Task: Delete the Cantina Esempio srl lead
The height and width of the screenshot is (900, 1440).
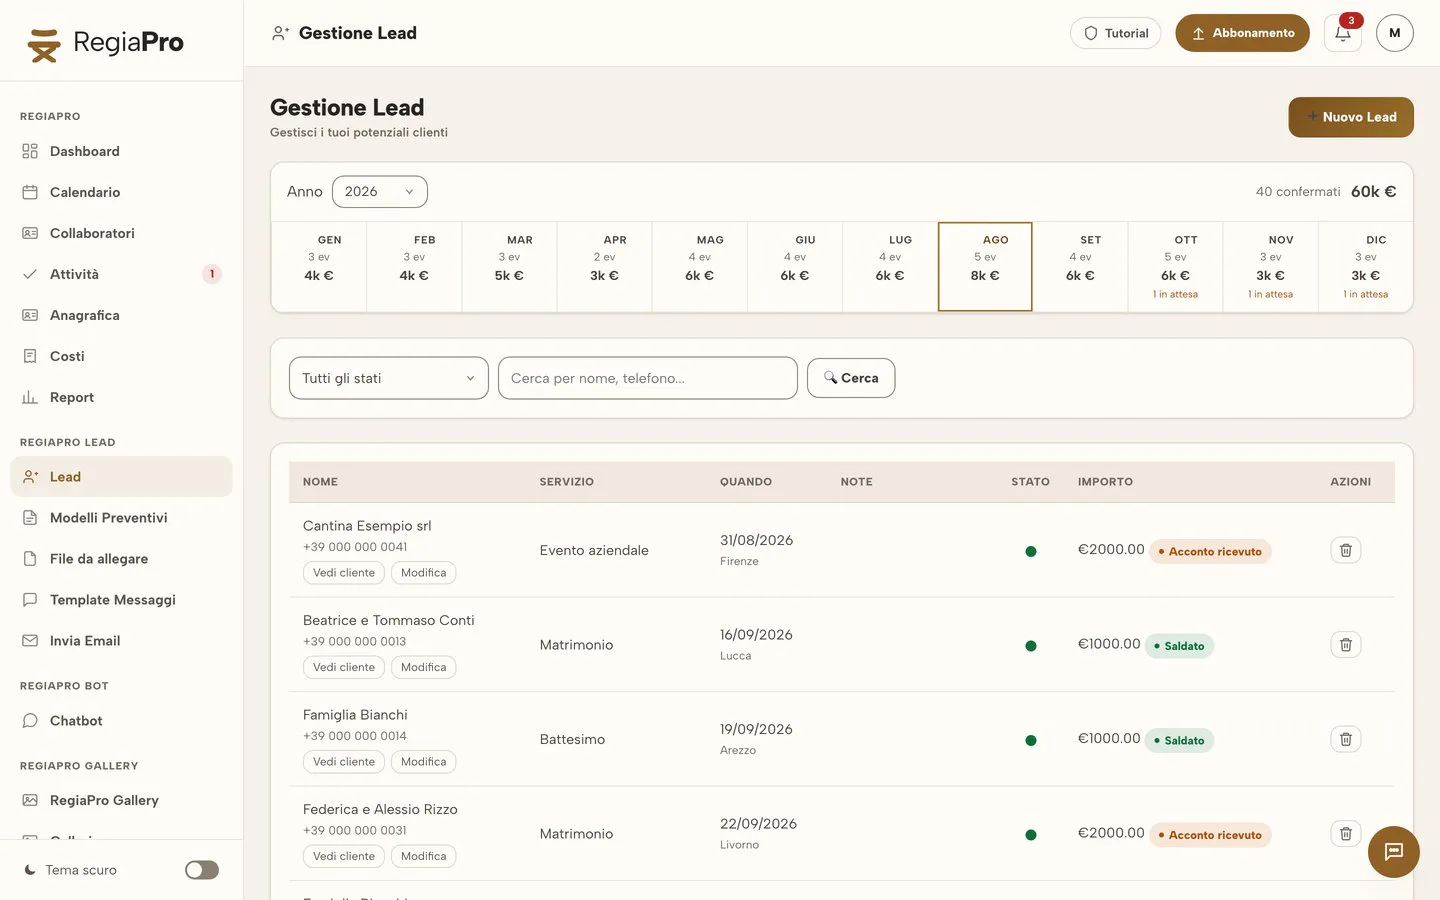Action: click(x=1346, y=550)
